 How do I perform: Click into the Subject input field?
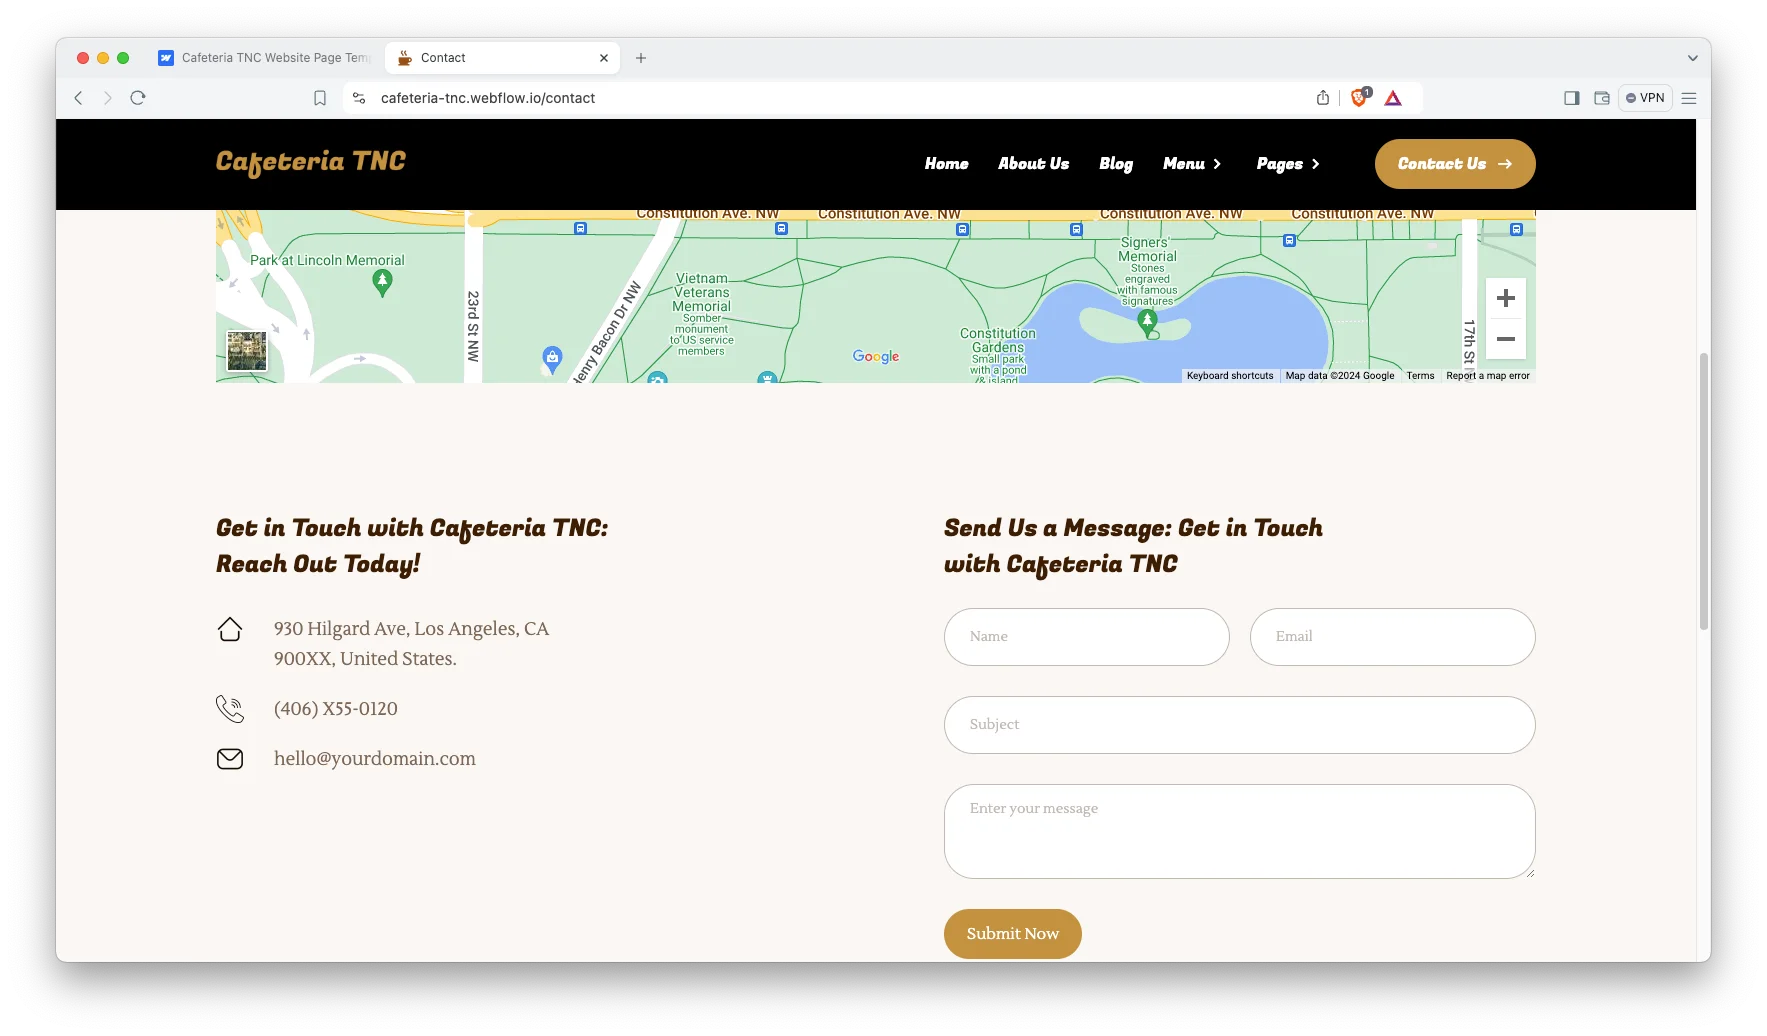(1239, 725)
